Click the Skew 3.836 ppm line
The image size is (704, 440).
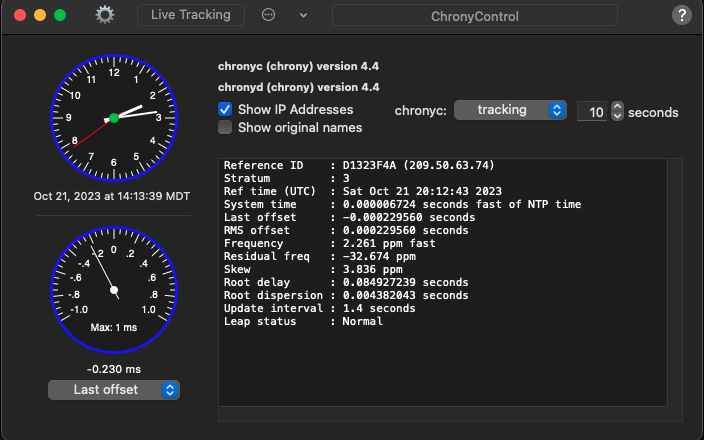(313, 269)
